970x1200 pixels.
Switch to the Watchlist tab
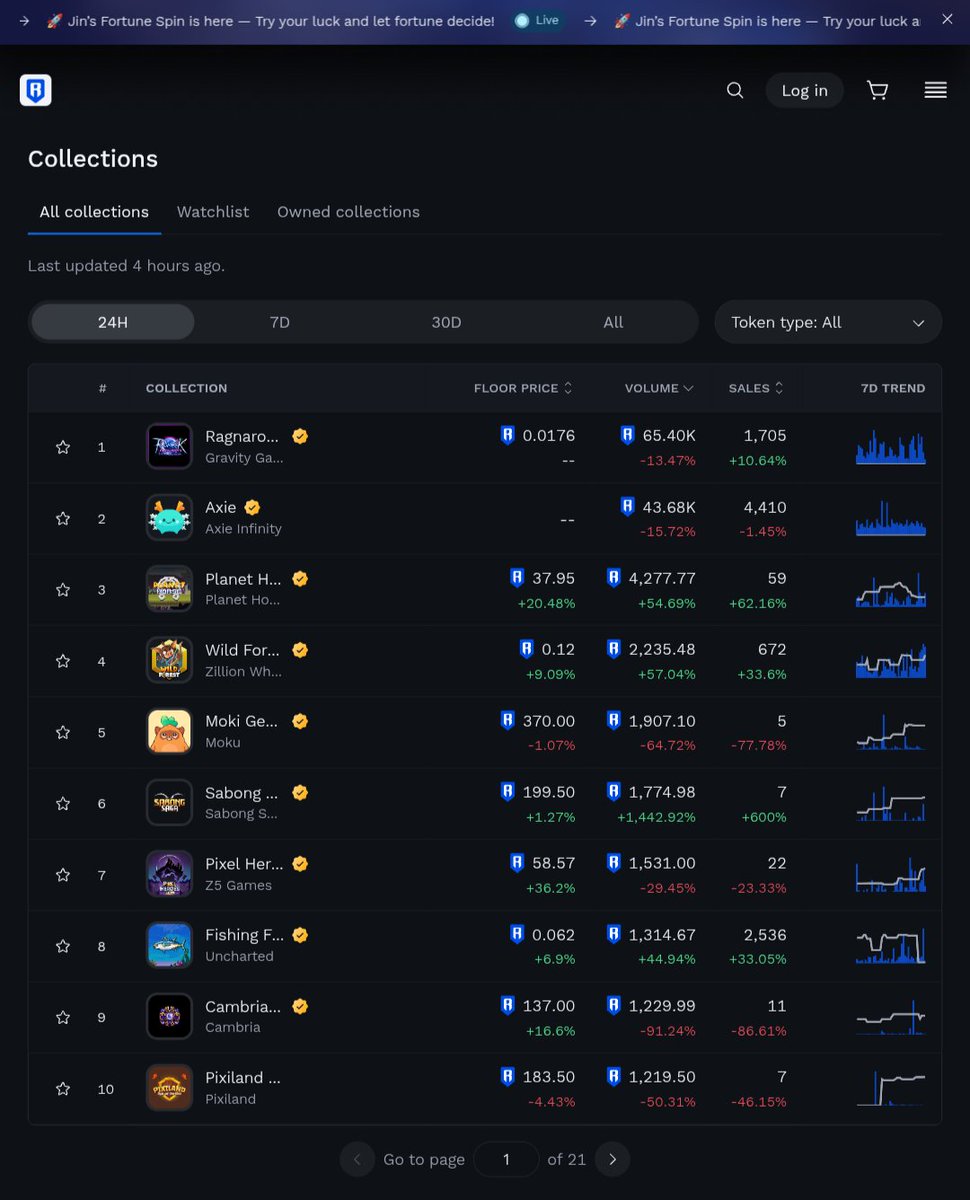(213, 212)
